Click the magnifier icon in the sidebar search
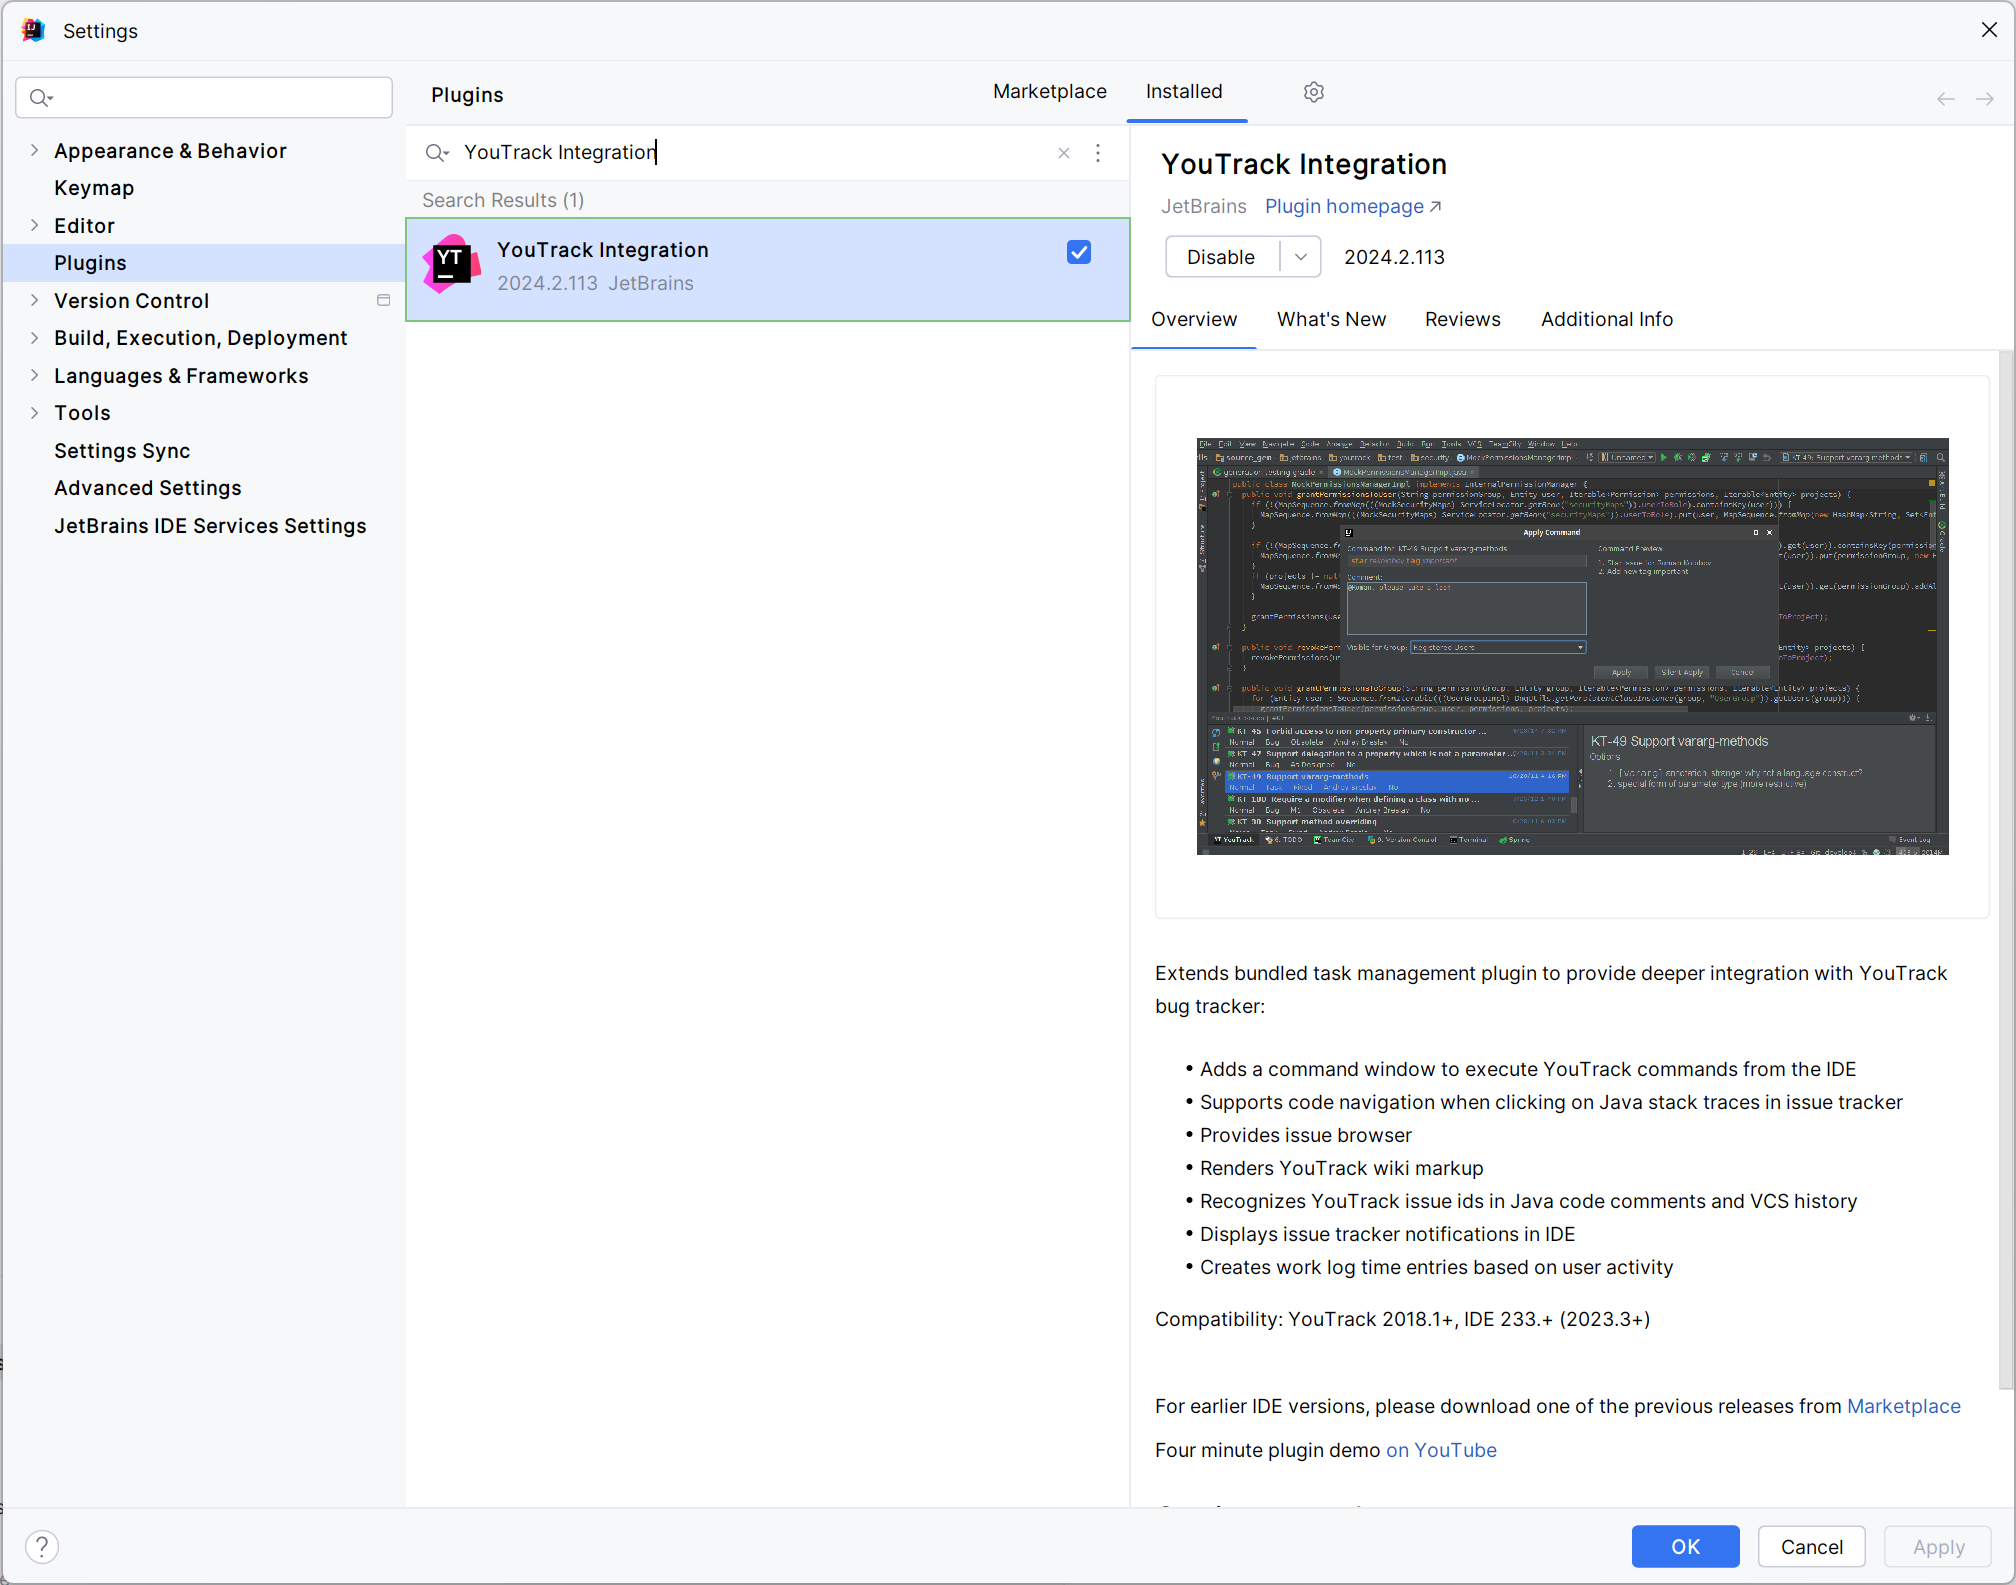This screenshot has width=2016, height=1585. click(41, 97)
